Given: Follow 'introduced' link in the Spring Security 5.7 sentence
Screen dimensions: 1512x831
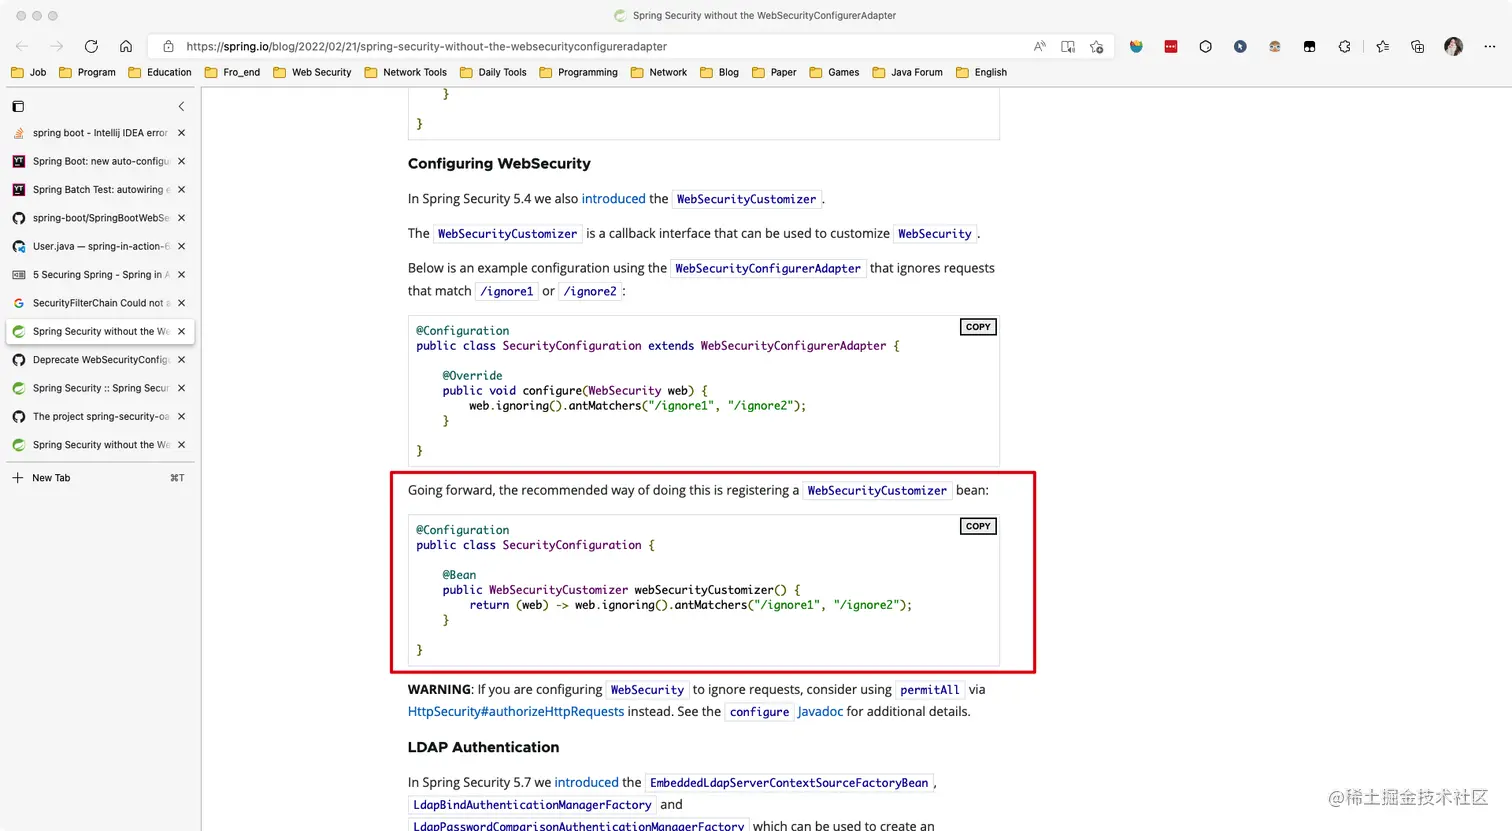Looking at the screenshot, I should [587, 782].
